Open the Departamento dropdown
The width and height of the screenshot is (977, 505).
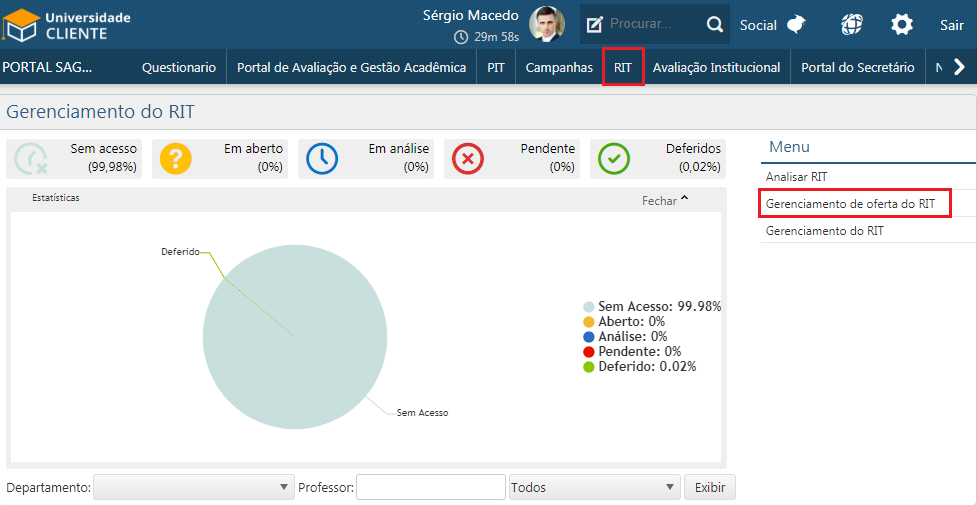click(x=194, y=487)
